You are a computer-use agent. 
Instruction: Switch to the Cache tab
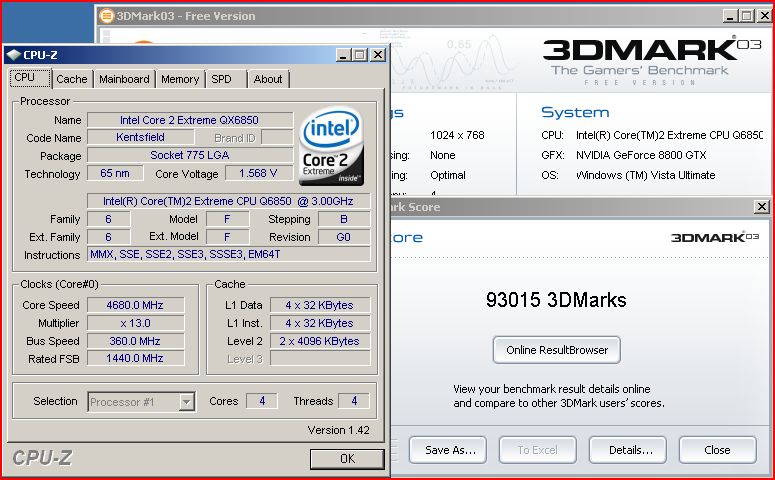72,79
